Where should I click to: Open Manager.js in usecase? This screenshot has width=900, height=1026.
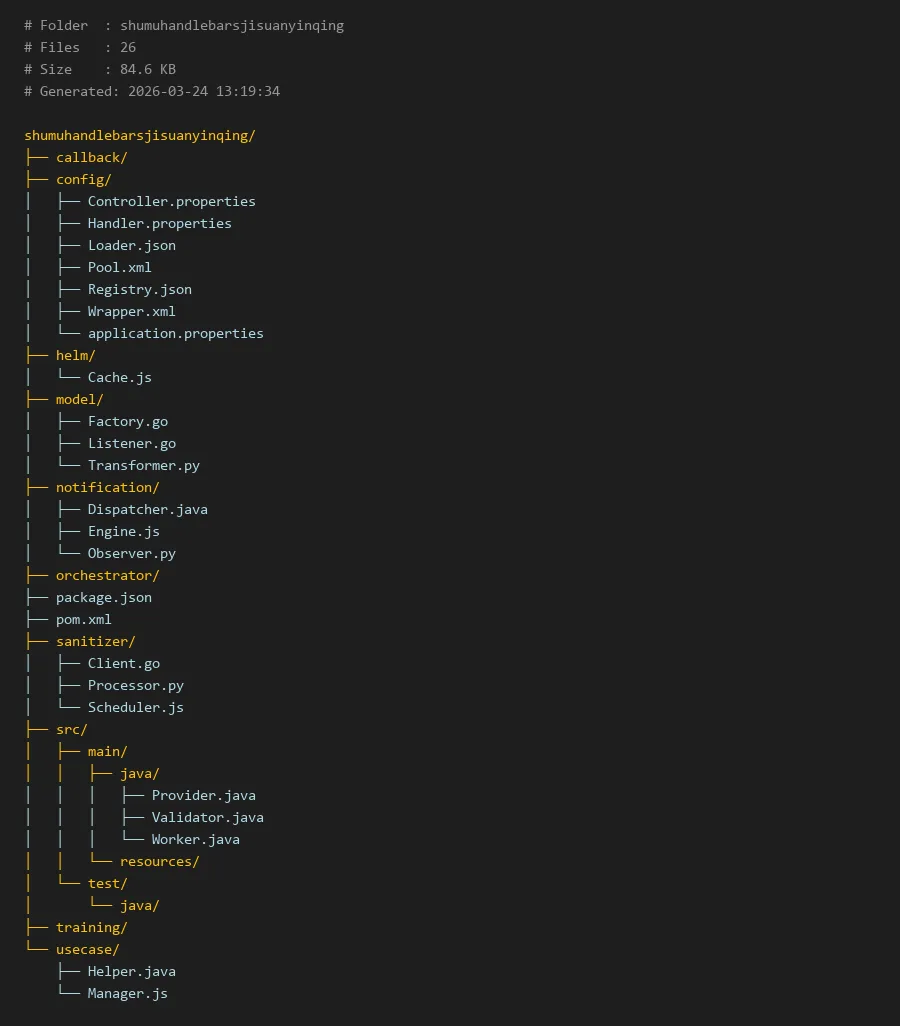pyautogui.click(x=127, y=993)
